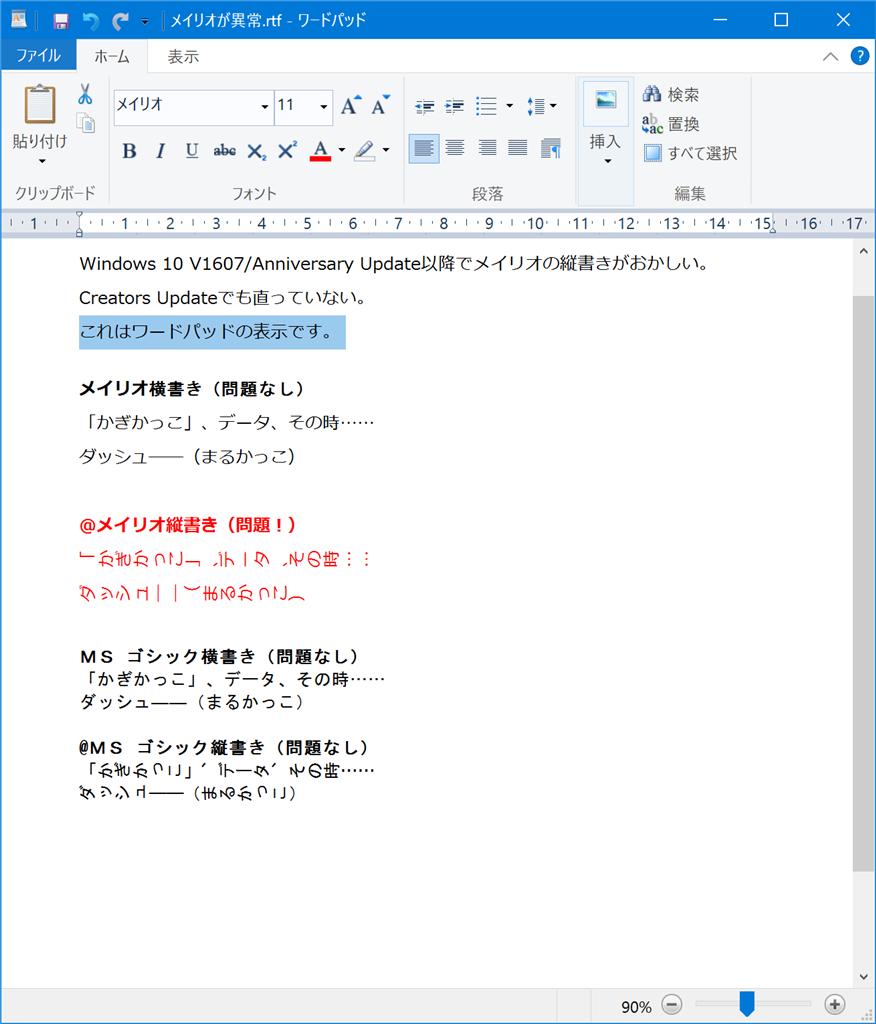Screen dimensions: 876x1024
Task: Toggle superscript formatting
Action: click(287, 151)
